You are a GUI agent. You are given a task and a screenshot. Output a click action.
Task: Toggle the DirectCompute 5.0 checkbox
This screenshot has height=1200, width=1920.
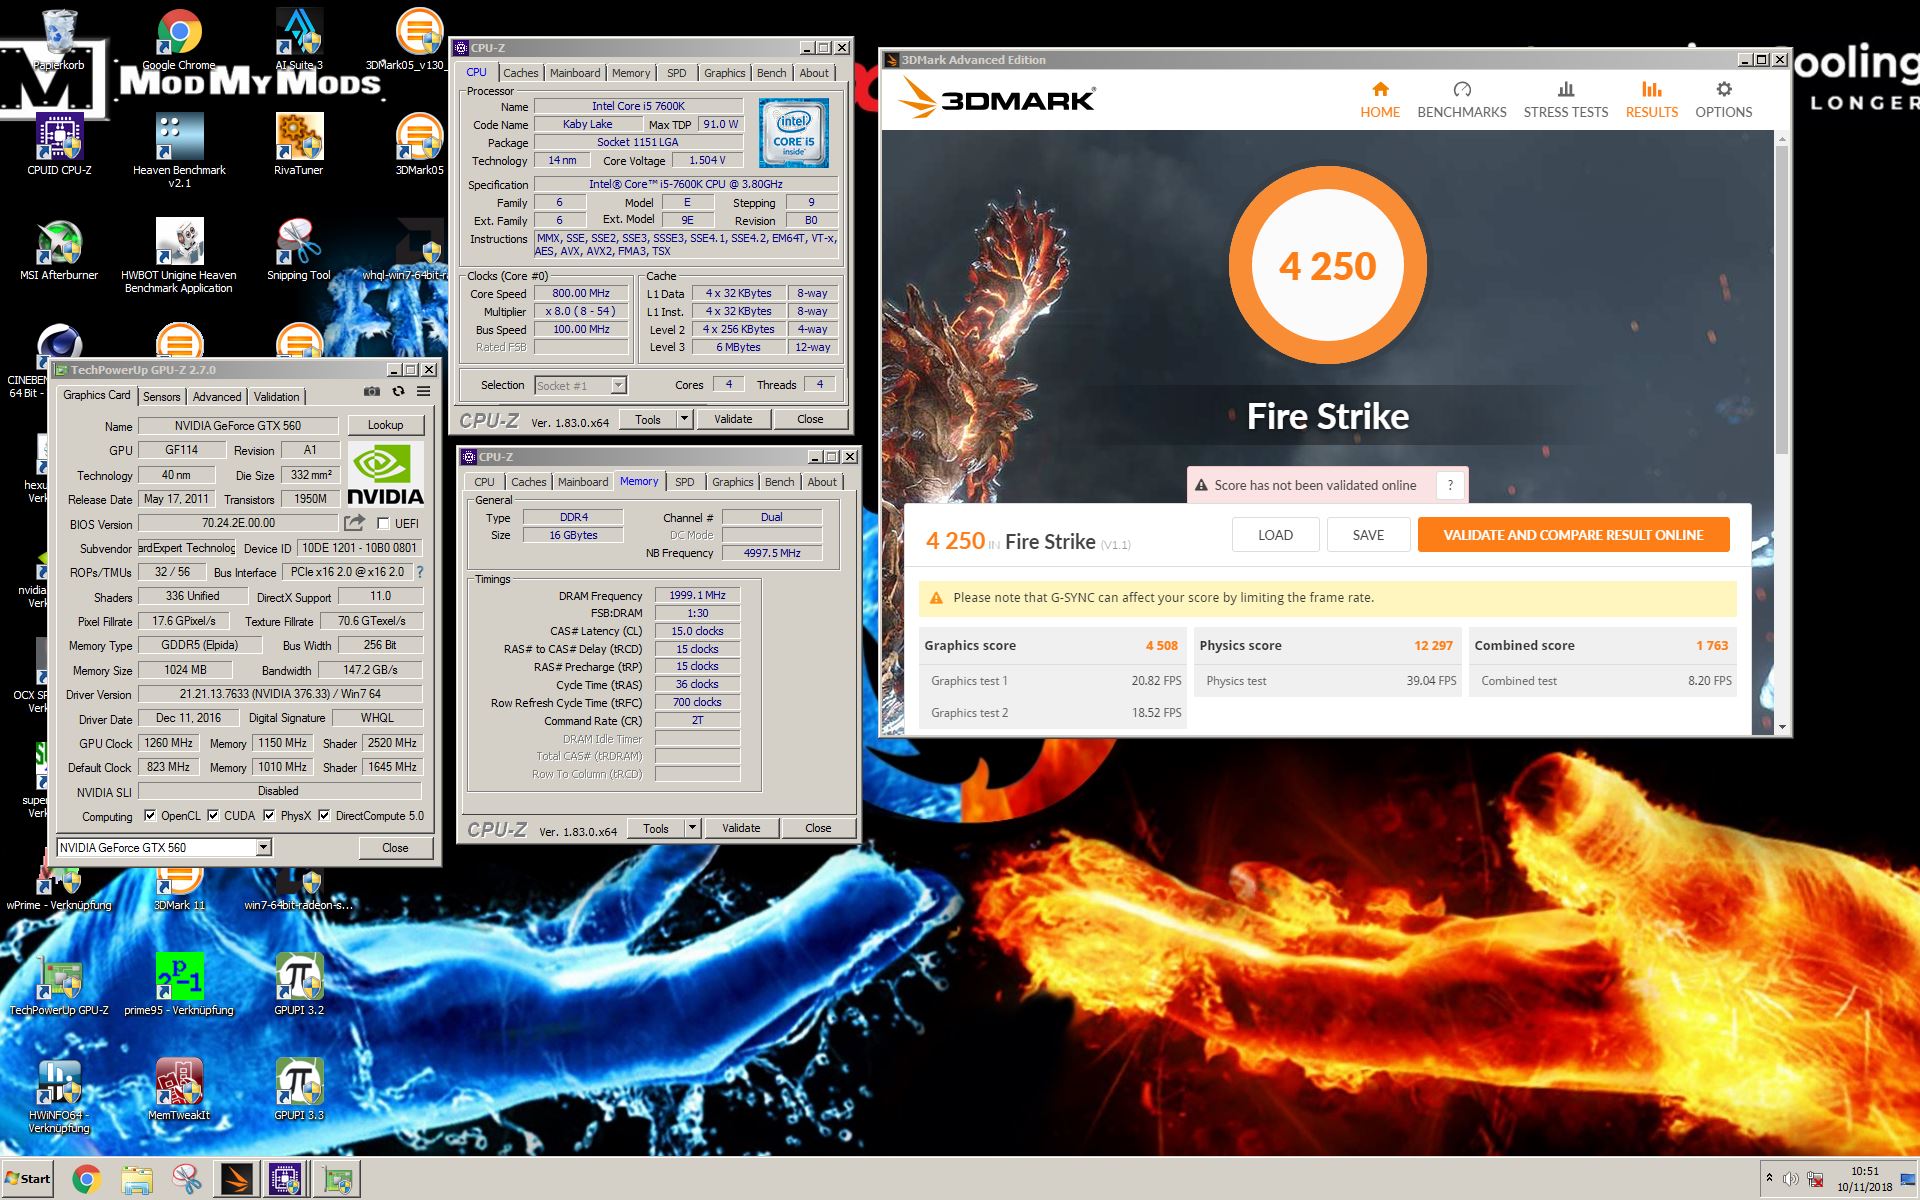tap(324, 815)
